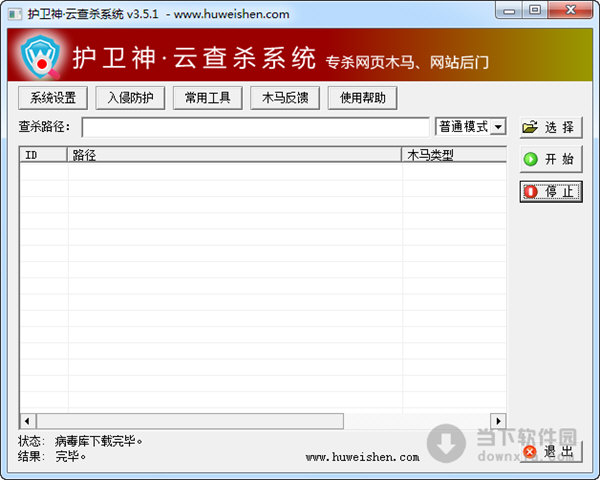The image size is (600, 480).
Task: Click 选择 button to browse folder
Action: tap(551, 127)
